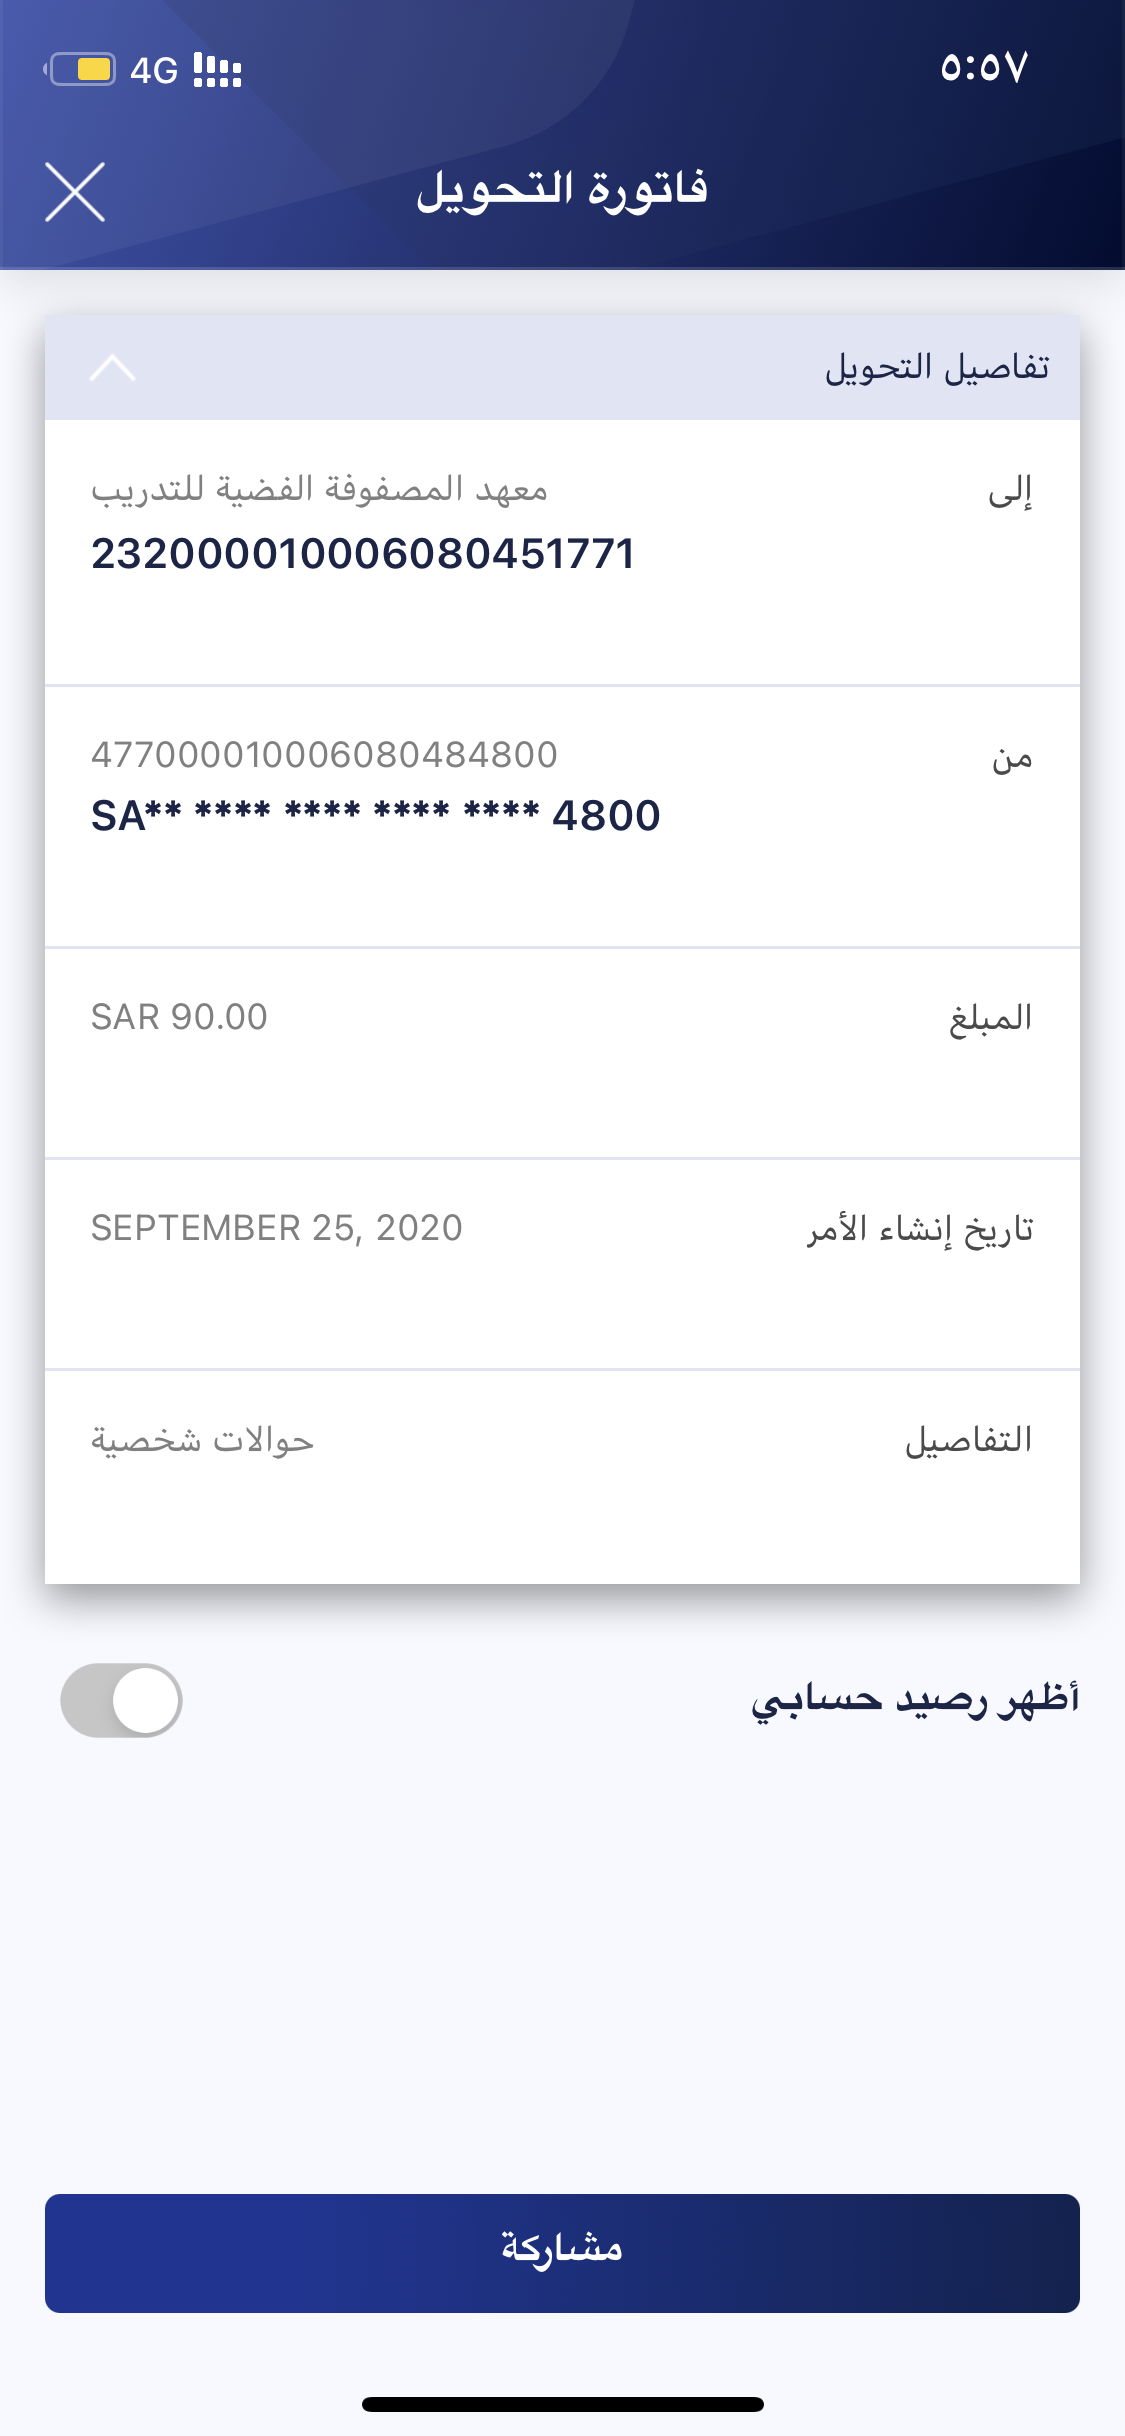Tap the signal strength bars icon
The width and height of the screenshot is (1125, 2436).
click(218, 70)
